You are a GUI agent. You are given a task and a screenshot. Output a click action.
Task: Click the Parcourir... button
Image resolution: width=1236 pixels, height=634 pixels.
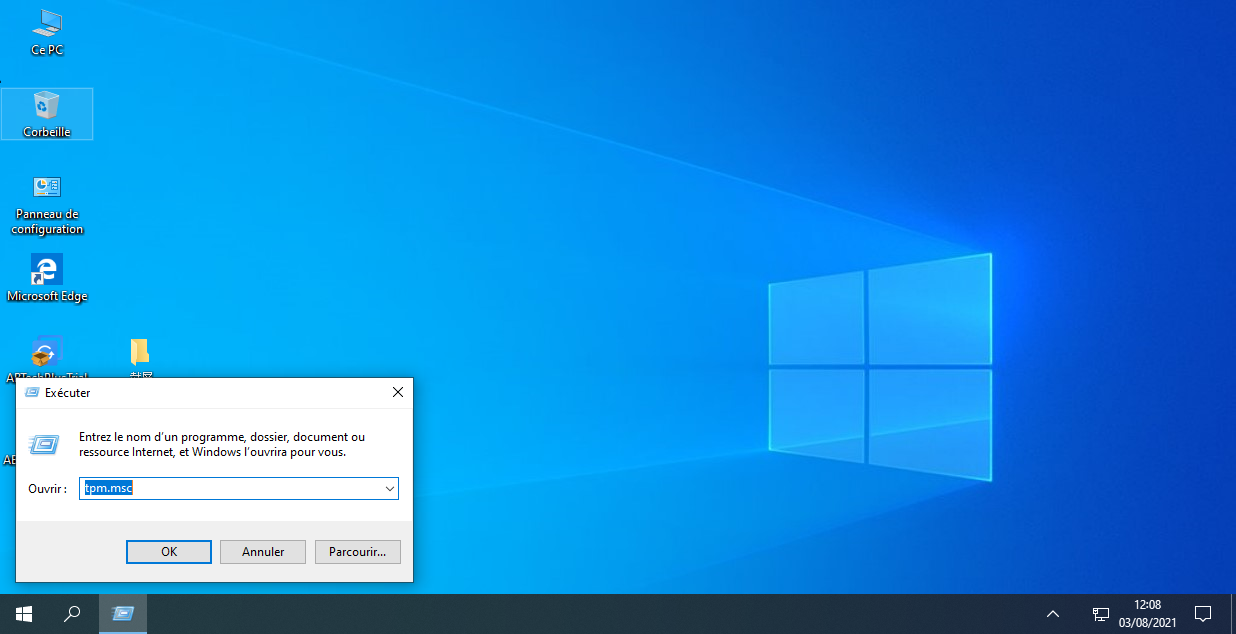pyautogui.click(x=358, y=552)
